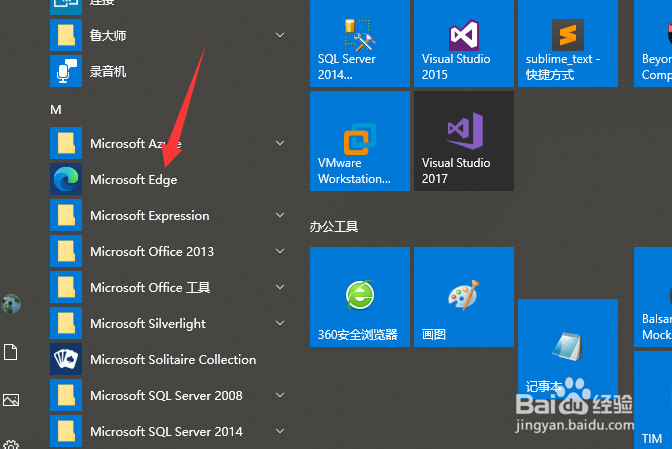Screen dimensions: 672x449
Task: Open the Balsamiq Mockups tile
Action: click(x=653, y=296)
